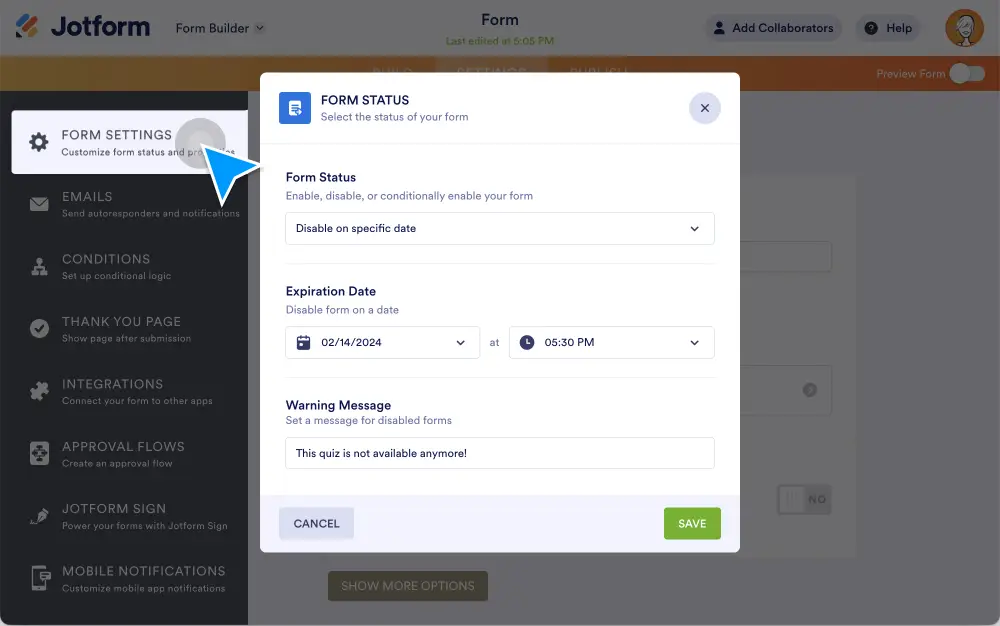
Task: Click the Thank You Page checkmark icon
Action: point(39,329)
